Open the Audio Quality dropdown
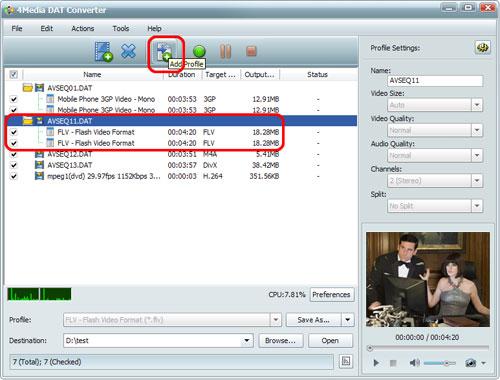Viewport: 500px width, 380px height. point(477,155)
